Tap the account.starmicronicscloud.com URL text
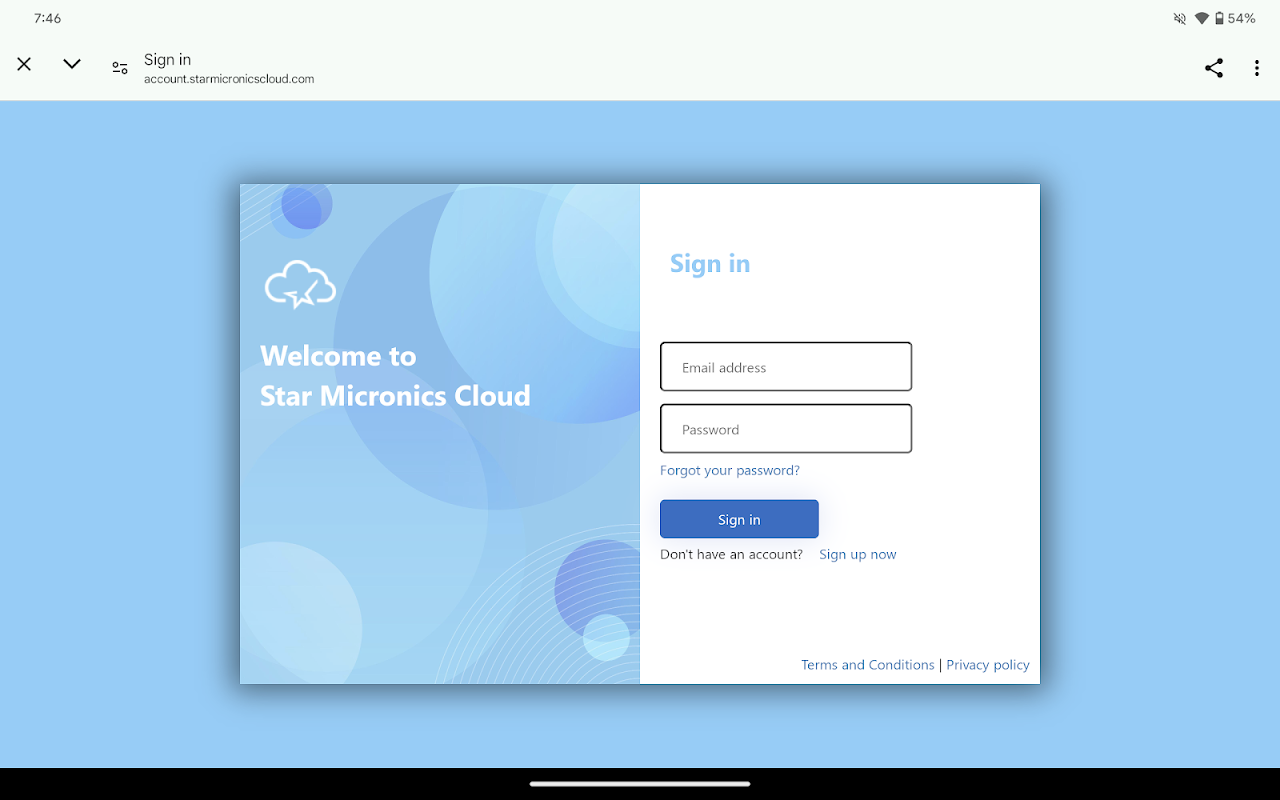 pyautogui.click(x=229, y=79)
